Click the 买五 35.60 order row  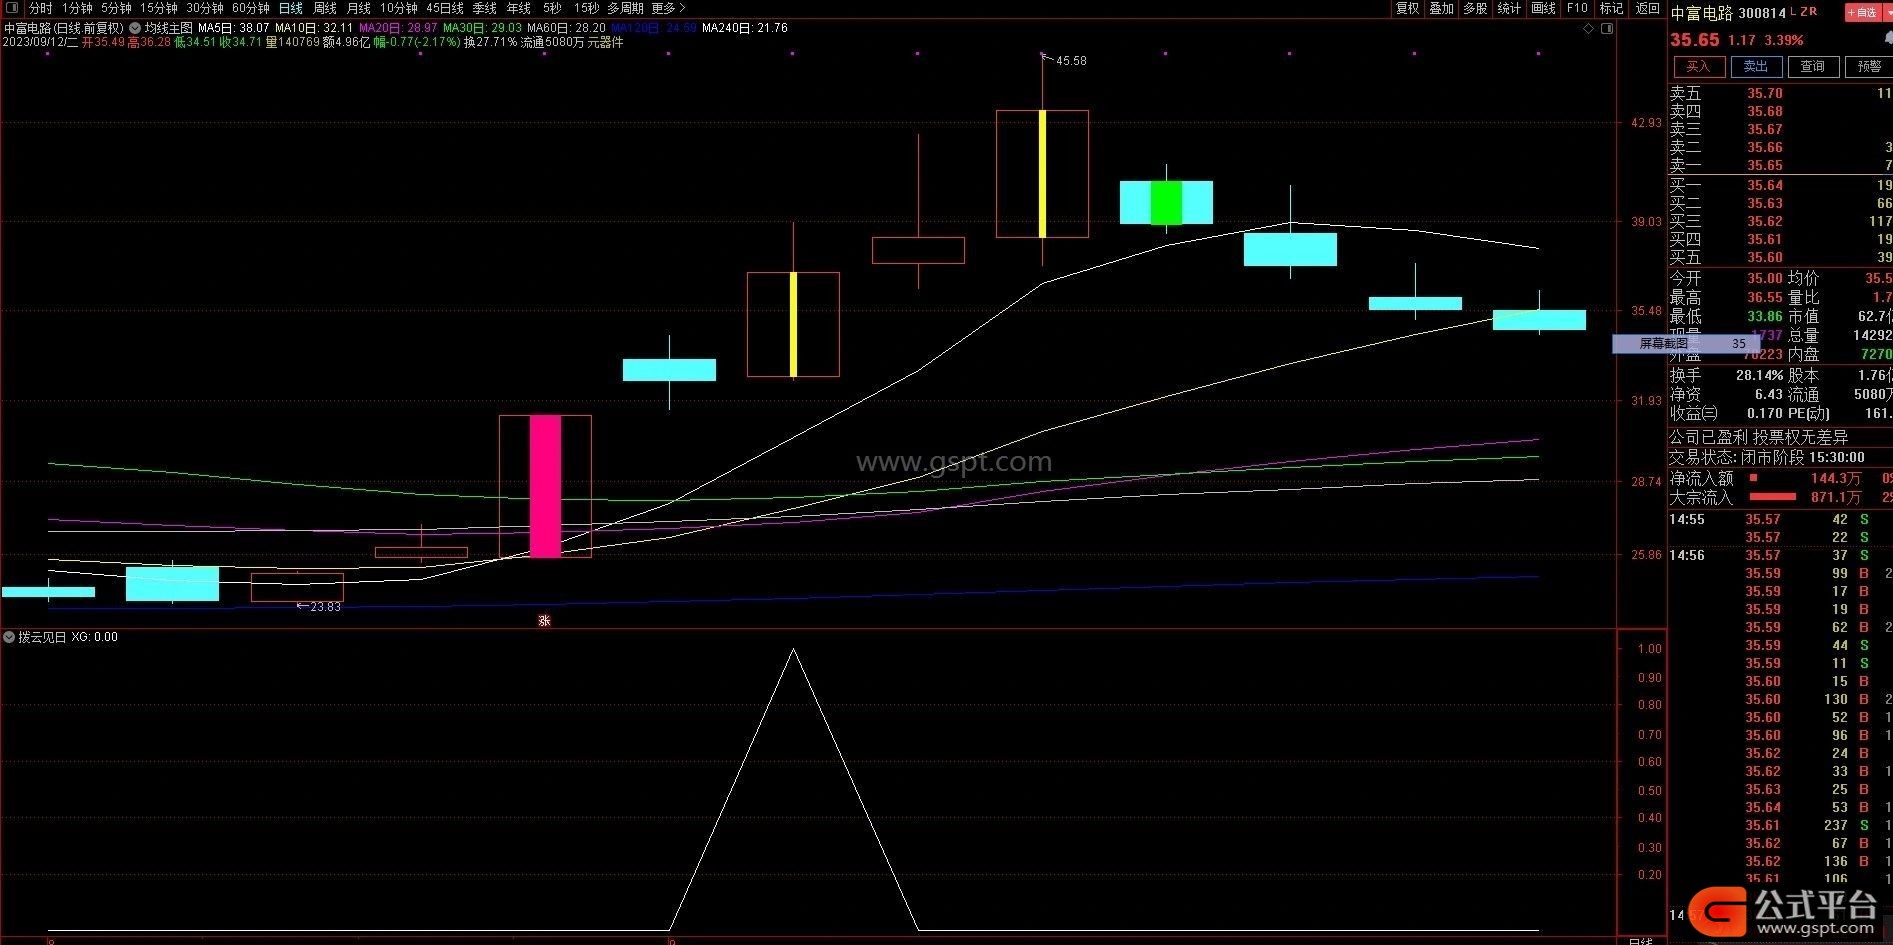(x=1780, y=257)
